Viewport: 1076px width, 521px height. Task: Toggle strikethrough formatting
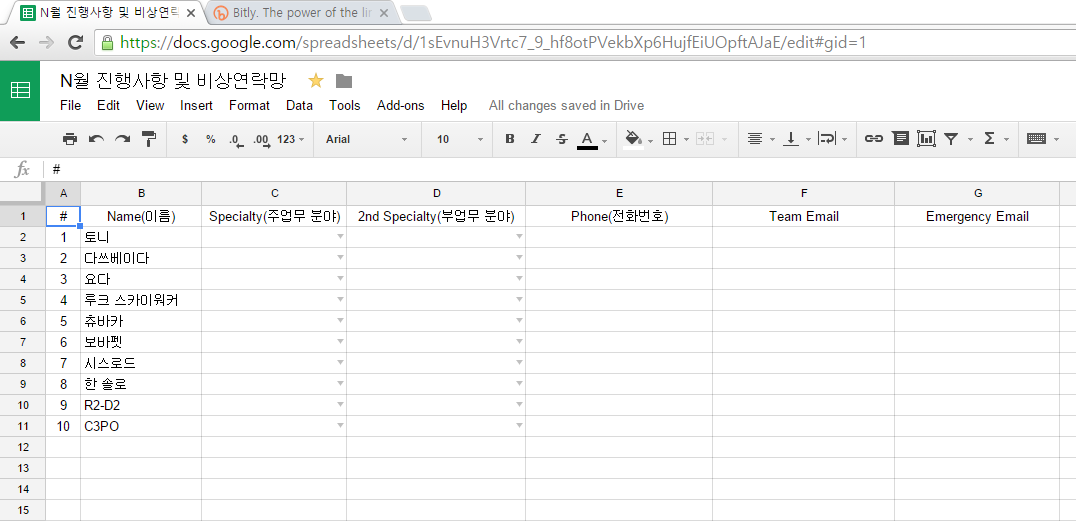point(561,139)
